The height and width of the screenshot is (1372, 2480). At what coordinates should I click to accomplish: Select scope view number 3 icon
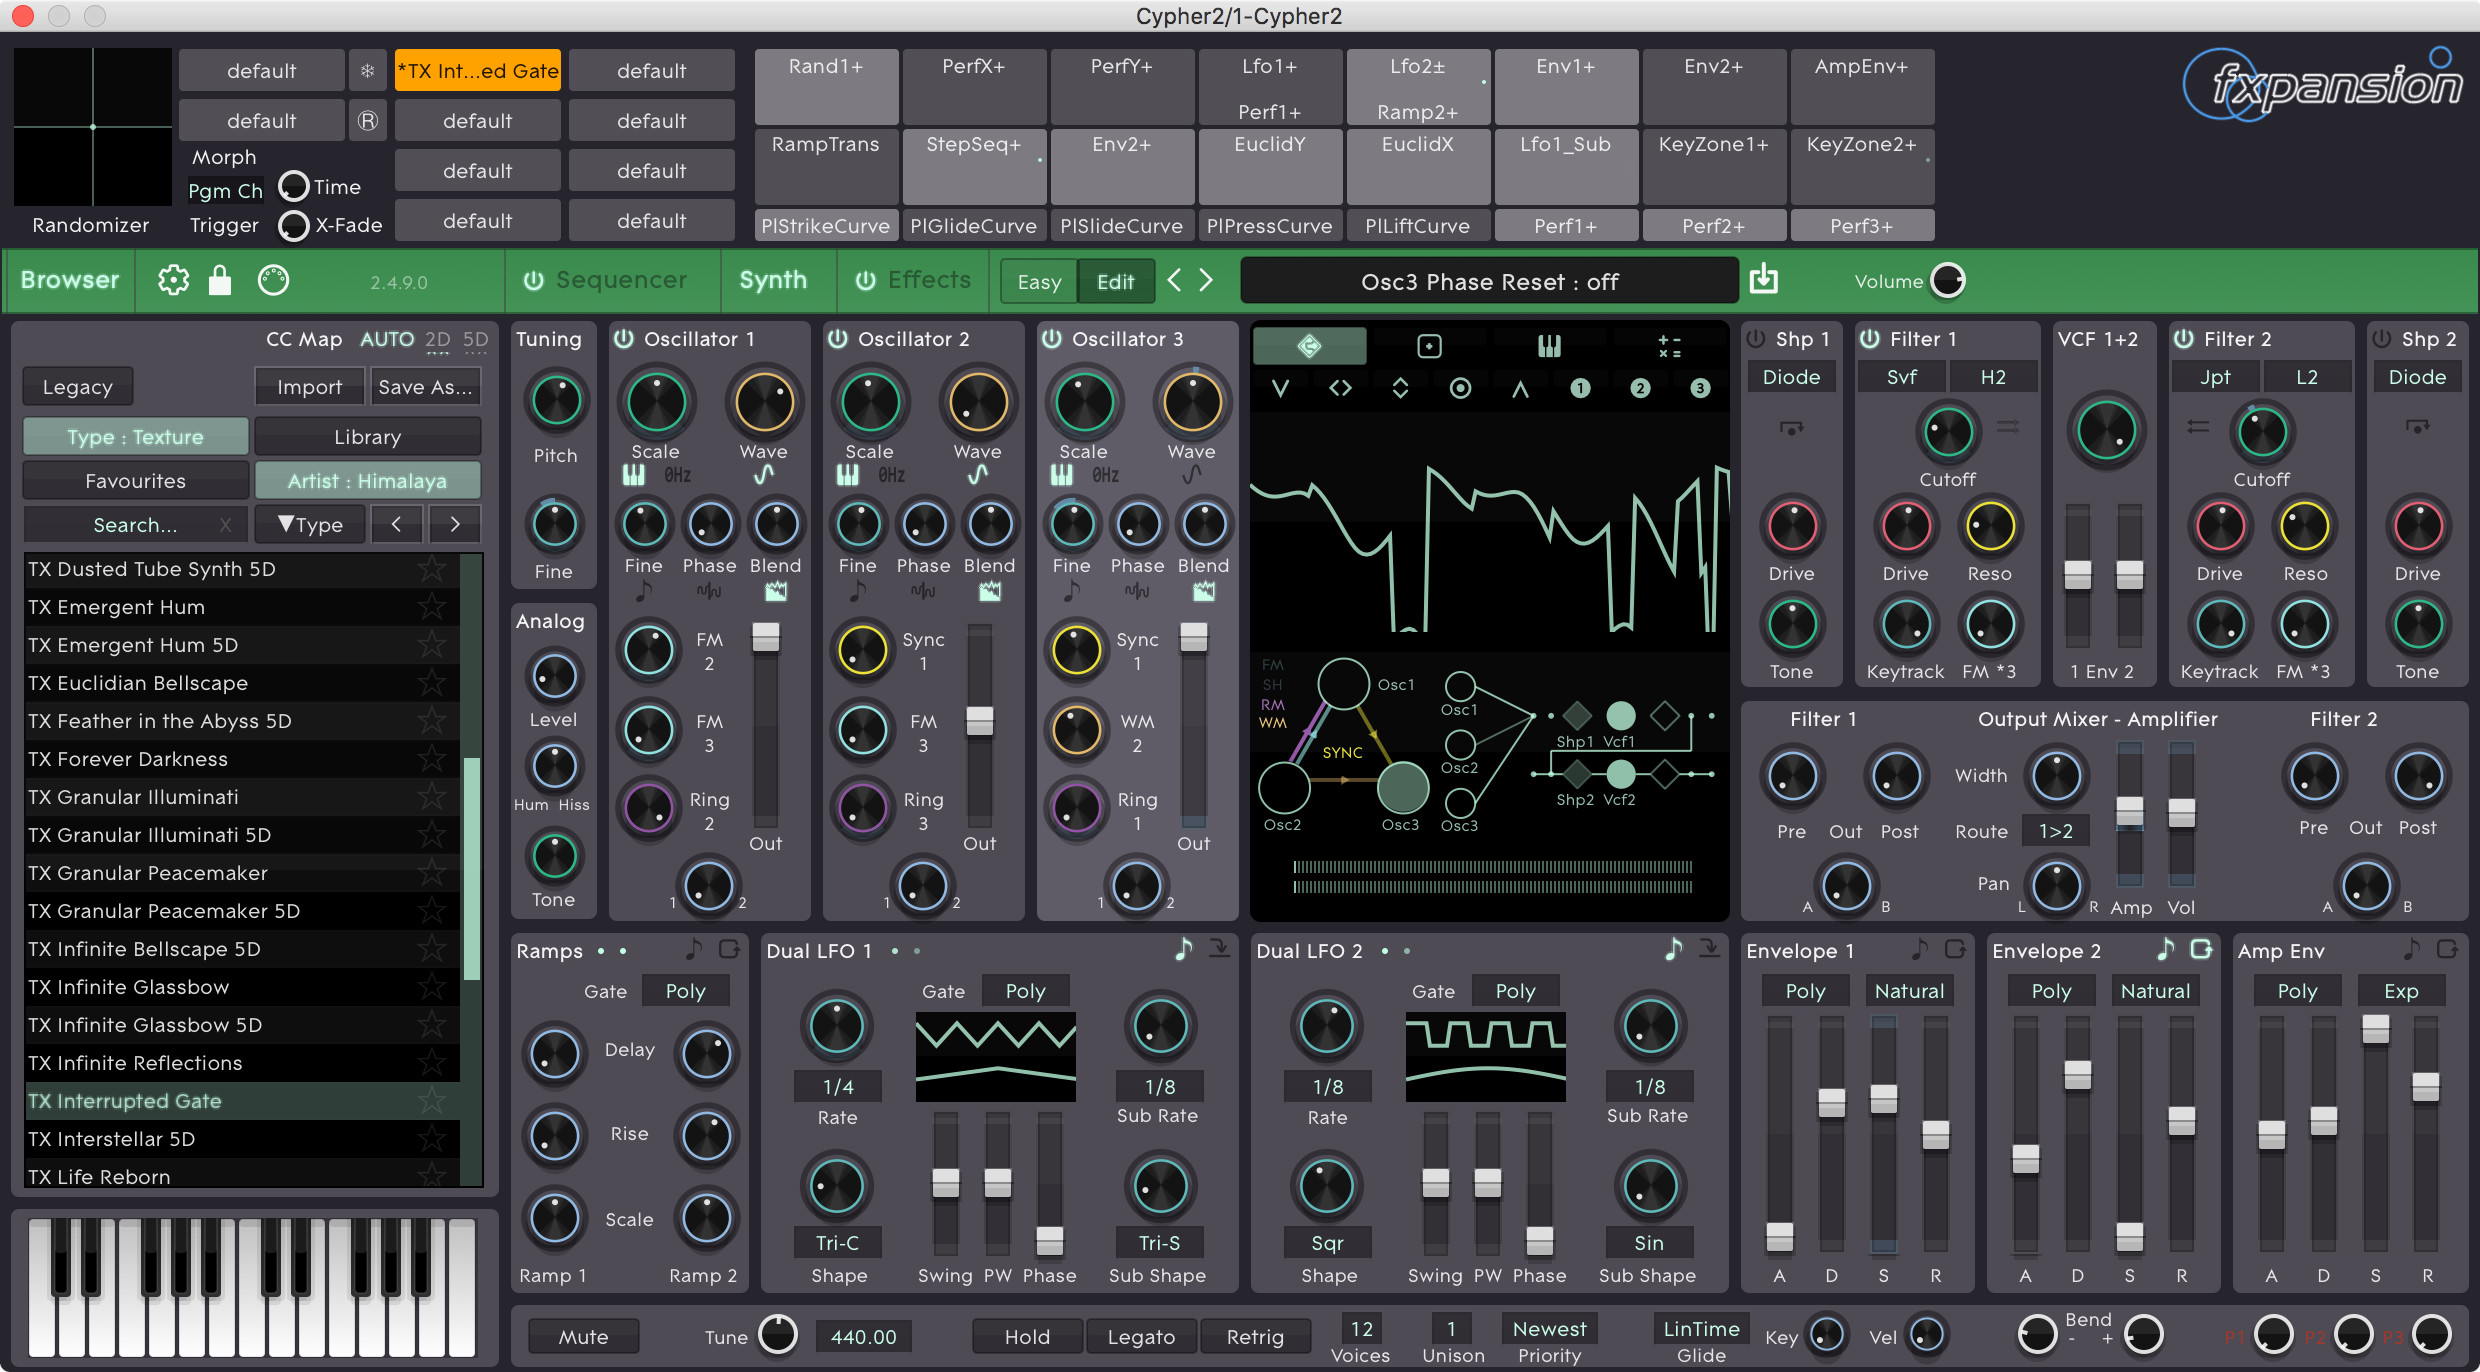[1700, 388]
